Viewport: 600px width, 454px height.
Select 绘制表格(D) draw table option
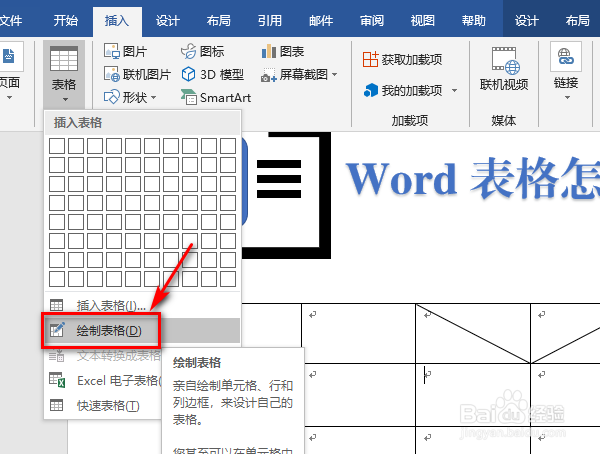[142, 330]
